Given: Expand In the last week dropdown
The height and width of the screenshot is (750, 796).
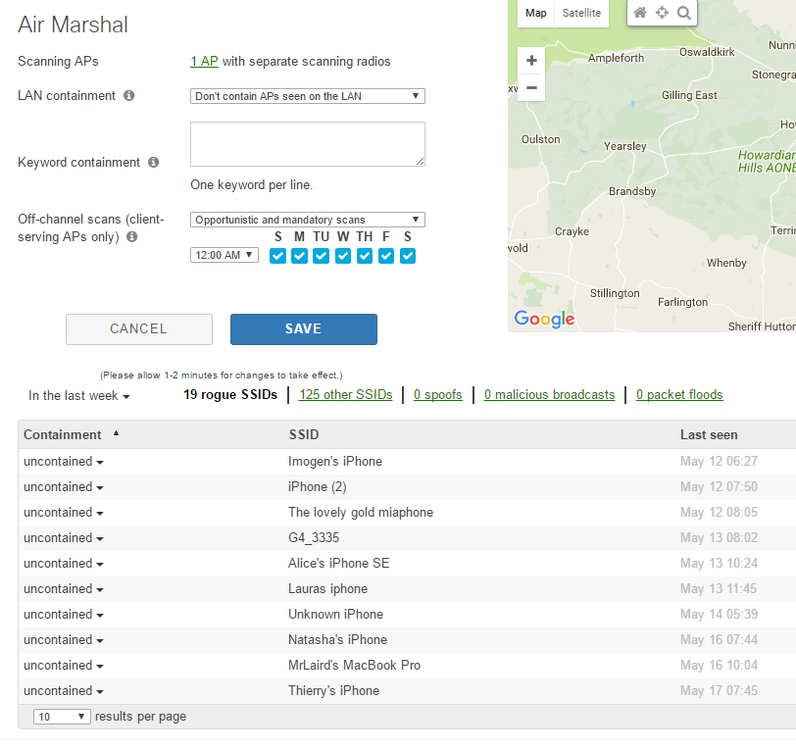Looking at the screenshot, I should [x=79, y=396].
